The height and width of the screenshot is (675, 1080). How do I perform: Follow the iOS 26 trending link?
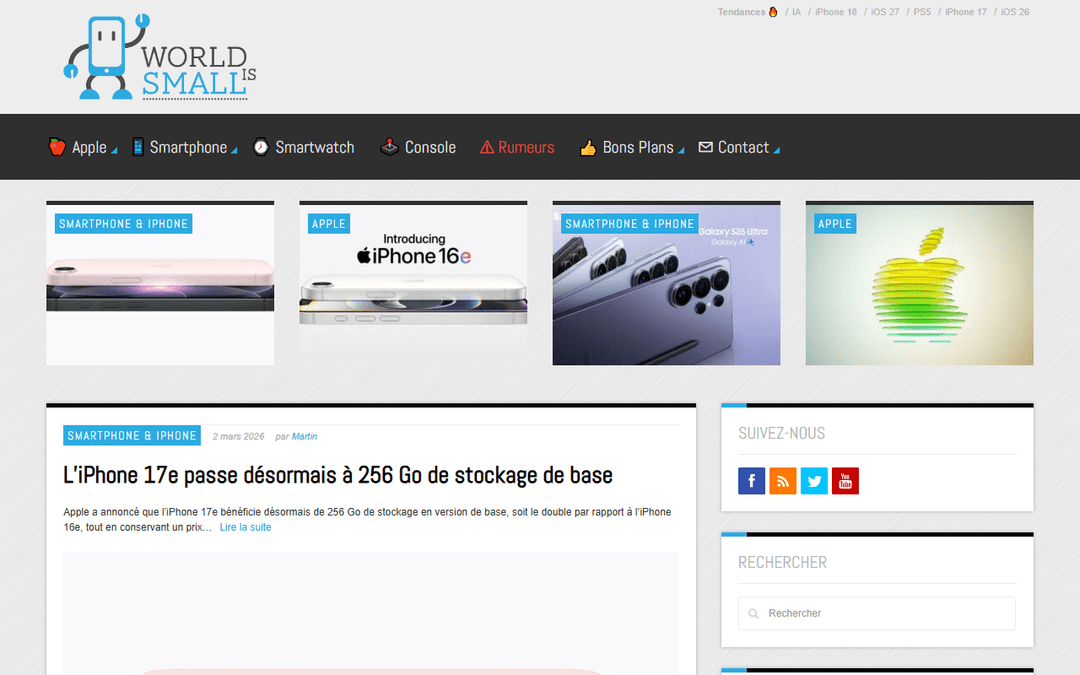[x=1015, y=12]
